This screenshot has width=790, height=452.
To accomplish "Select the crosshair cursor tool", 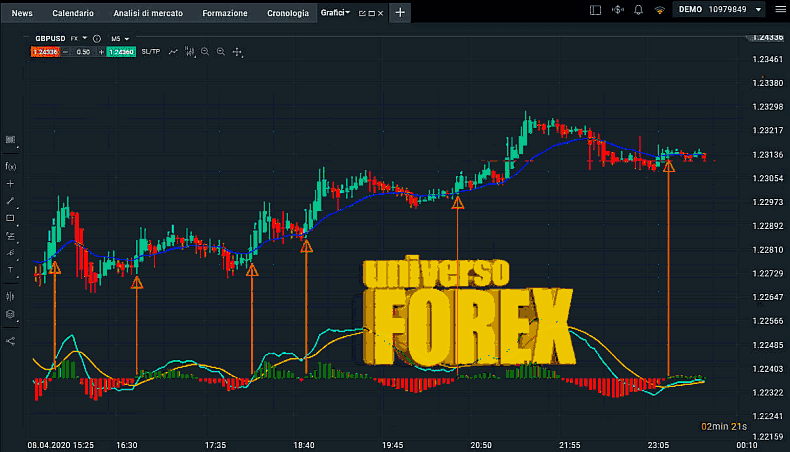I will (x=10, y=184).
